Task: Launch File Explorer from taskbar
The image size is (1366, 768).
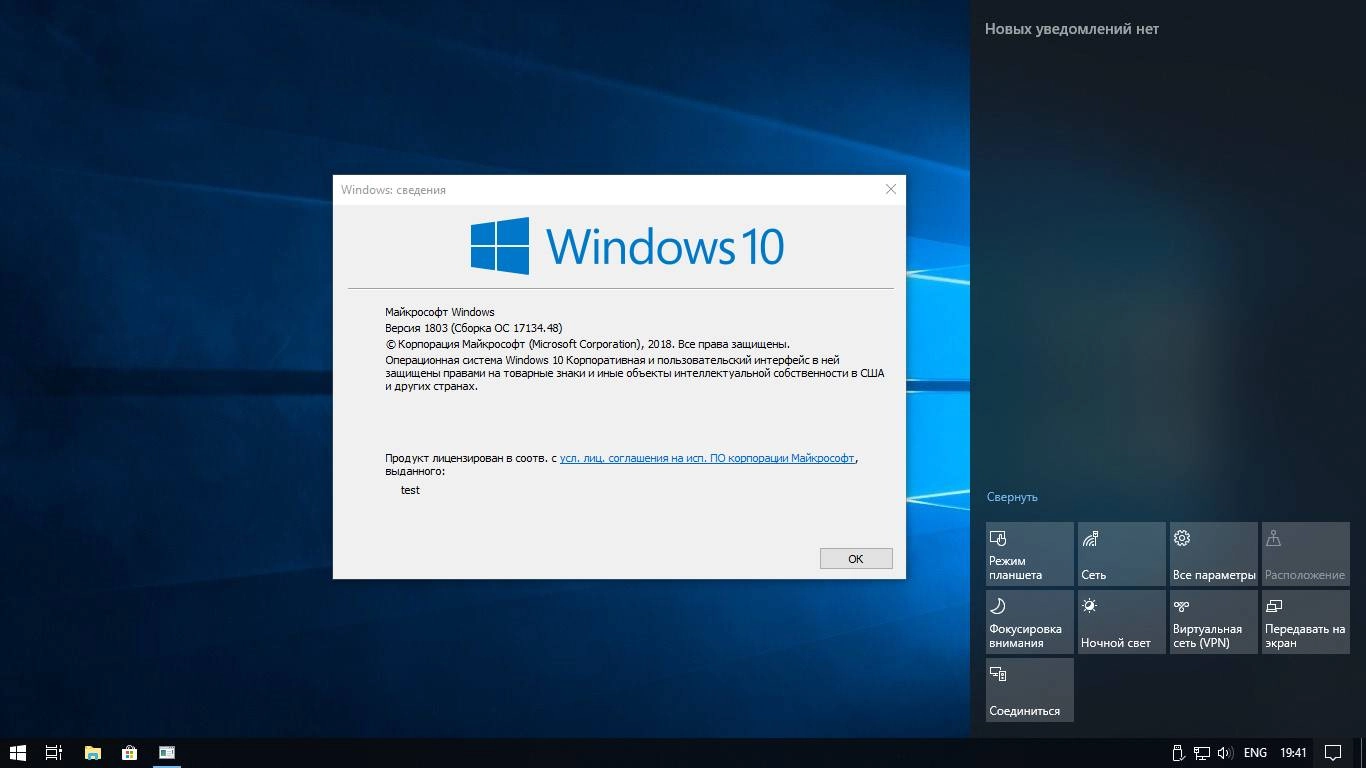Action: click(x=92, y=753)
